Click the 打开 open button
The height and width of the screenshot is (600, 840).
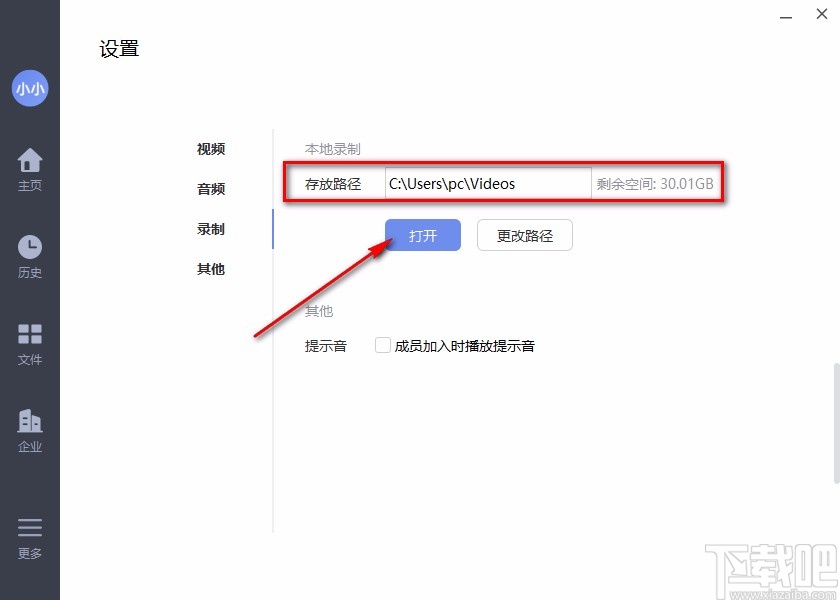click(422, 234)
